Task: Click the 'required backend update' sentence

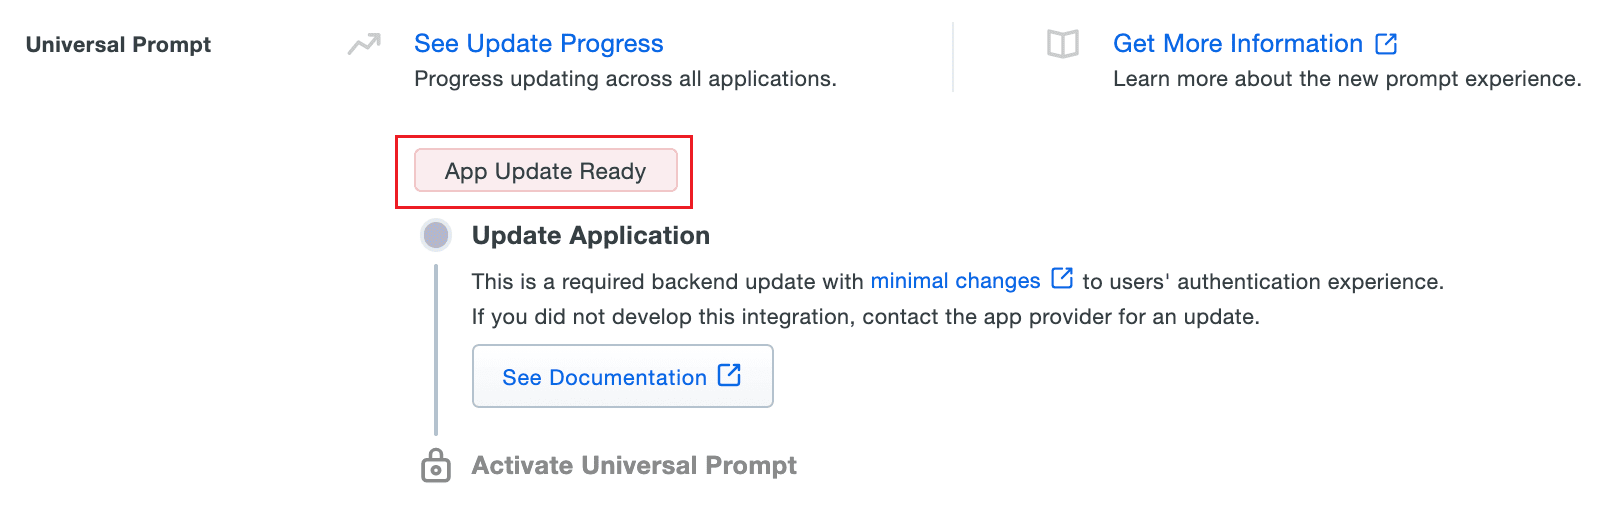Action: [667, 282]
